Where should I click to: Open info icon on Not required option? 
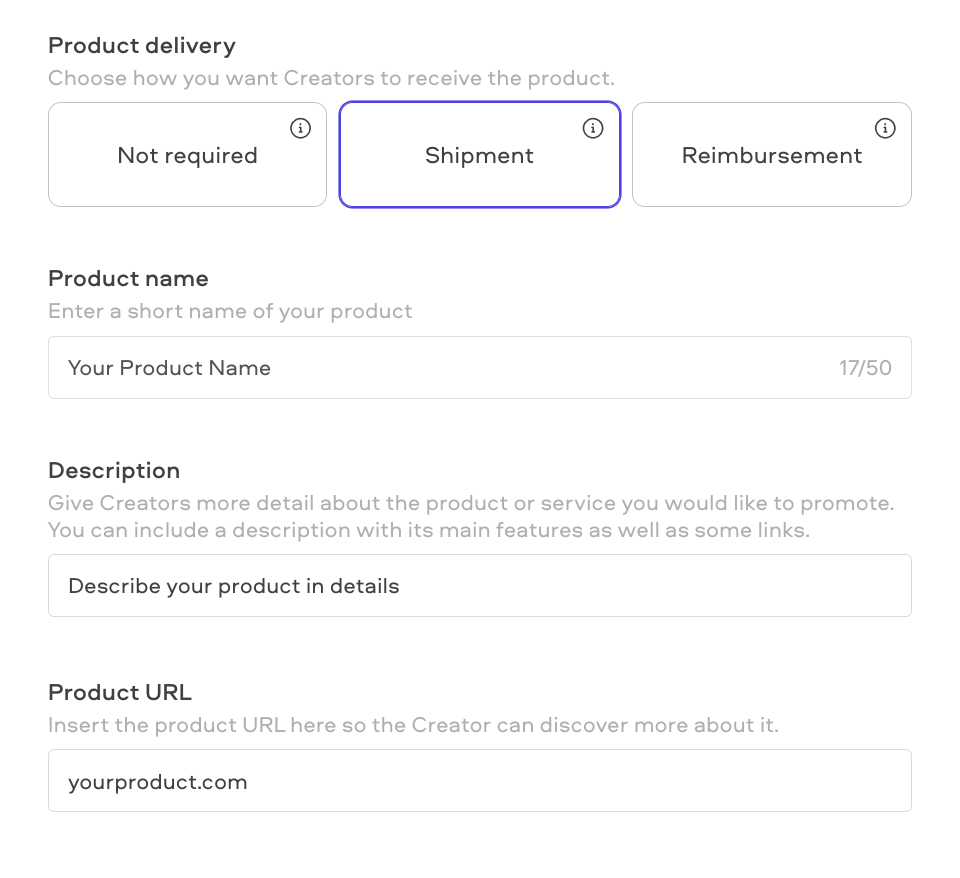300,129
